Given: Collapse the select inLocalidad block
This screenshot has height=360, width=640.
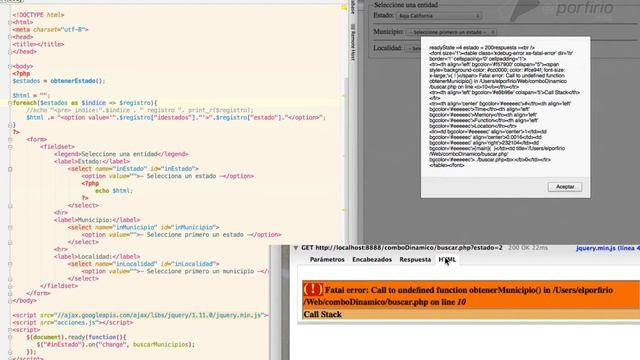Looking at the screenshot, I should (x=10, y=264).
